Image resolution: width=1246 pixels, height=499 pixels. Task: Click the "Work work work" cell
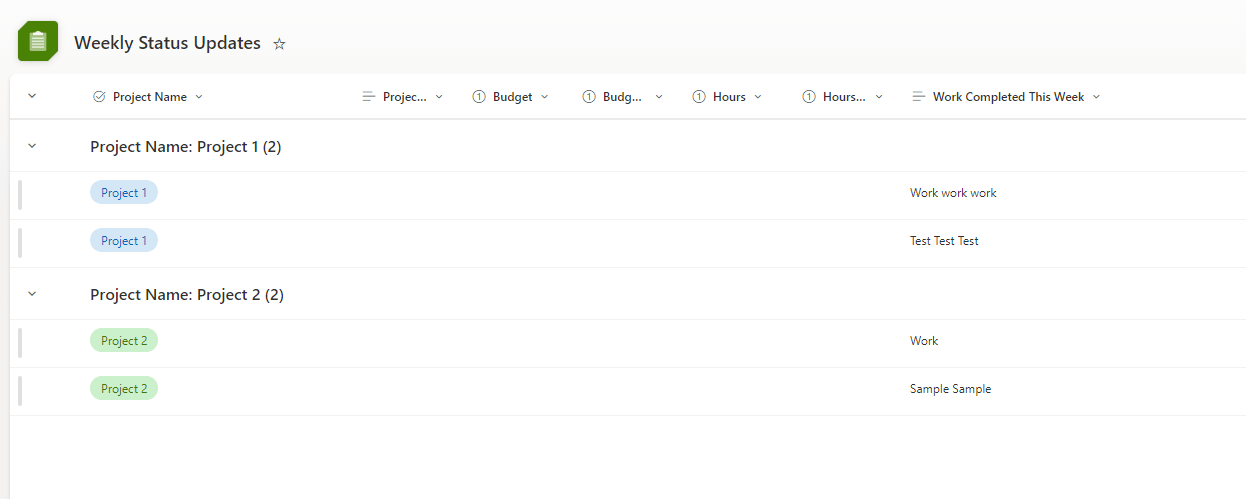pyautogui.click(x=953, y=193)
